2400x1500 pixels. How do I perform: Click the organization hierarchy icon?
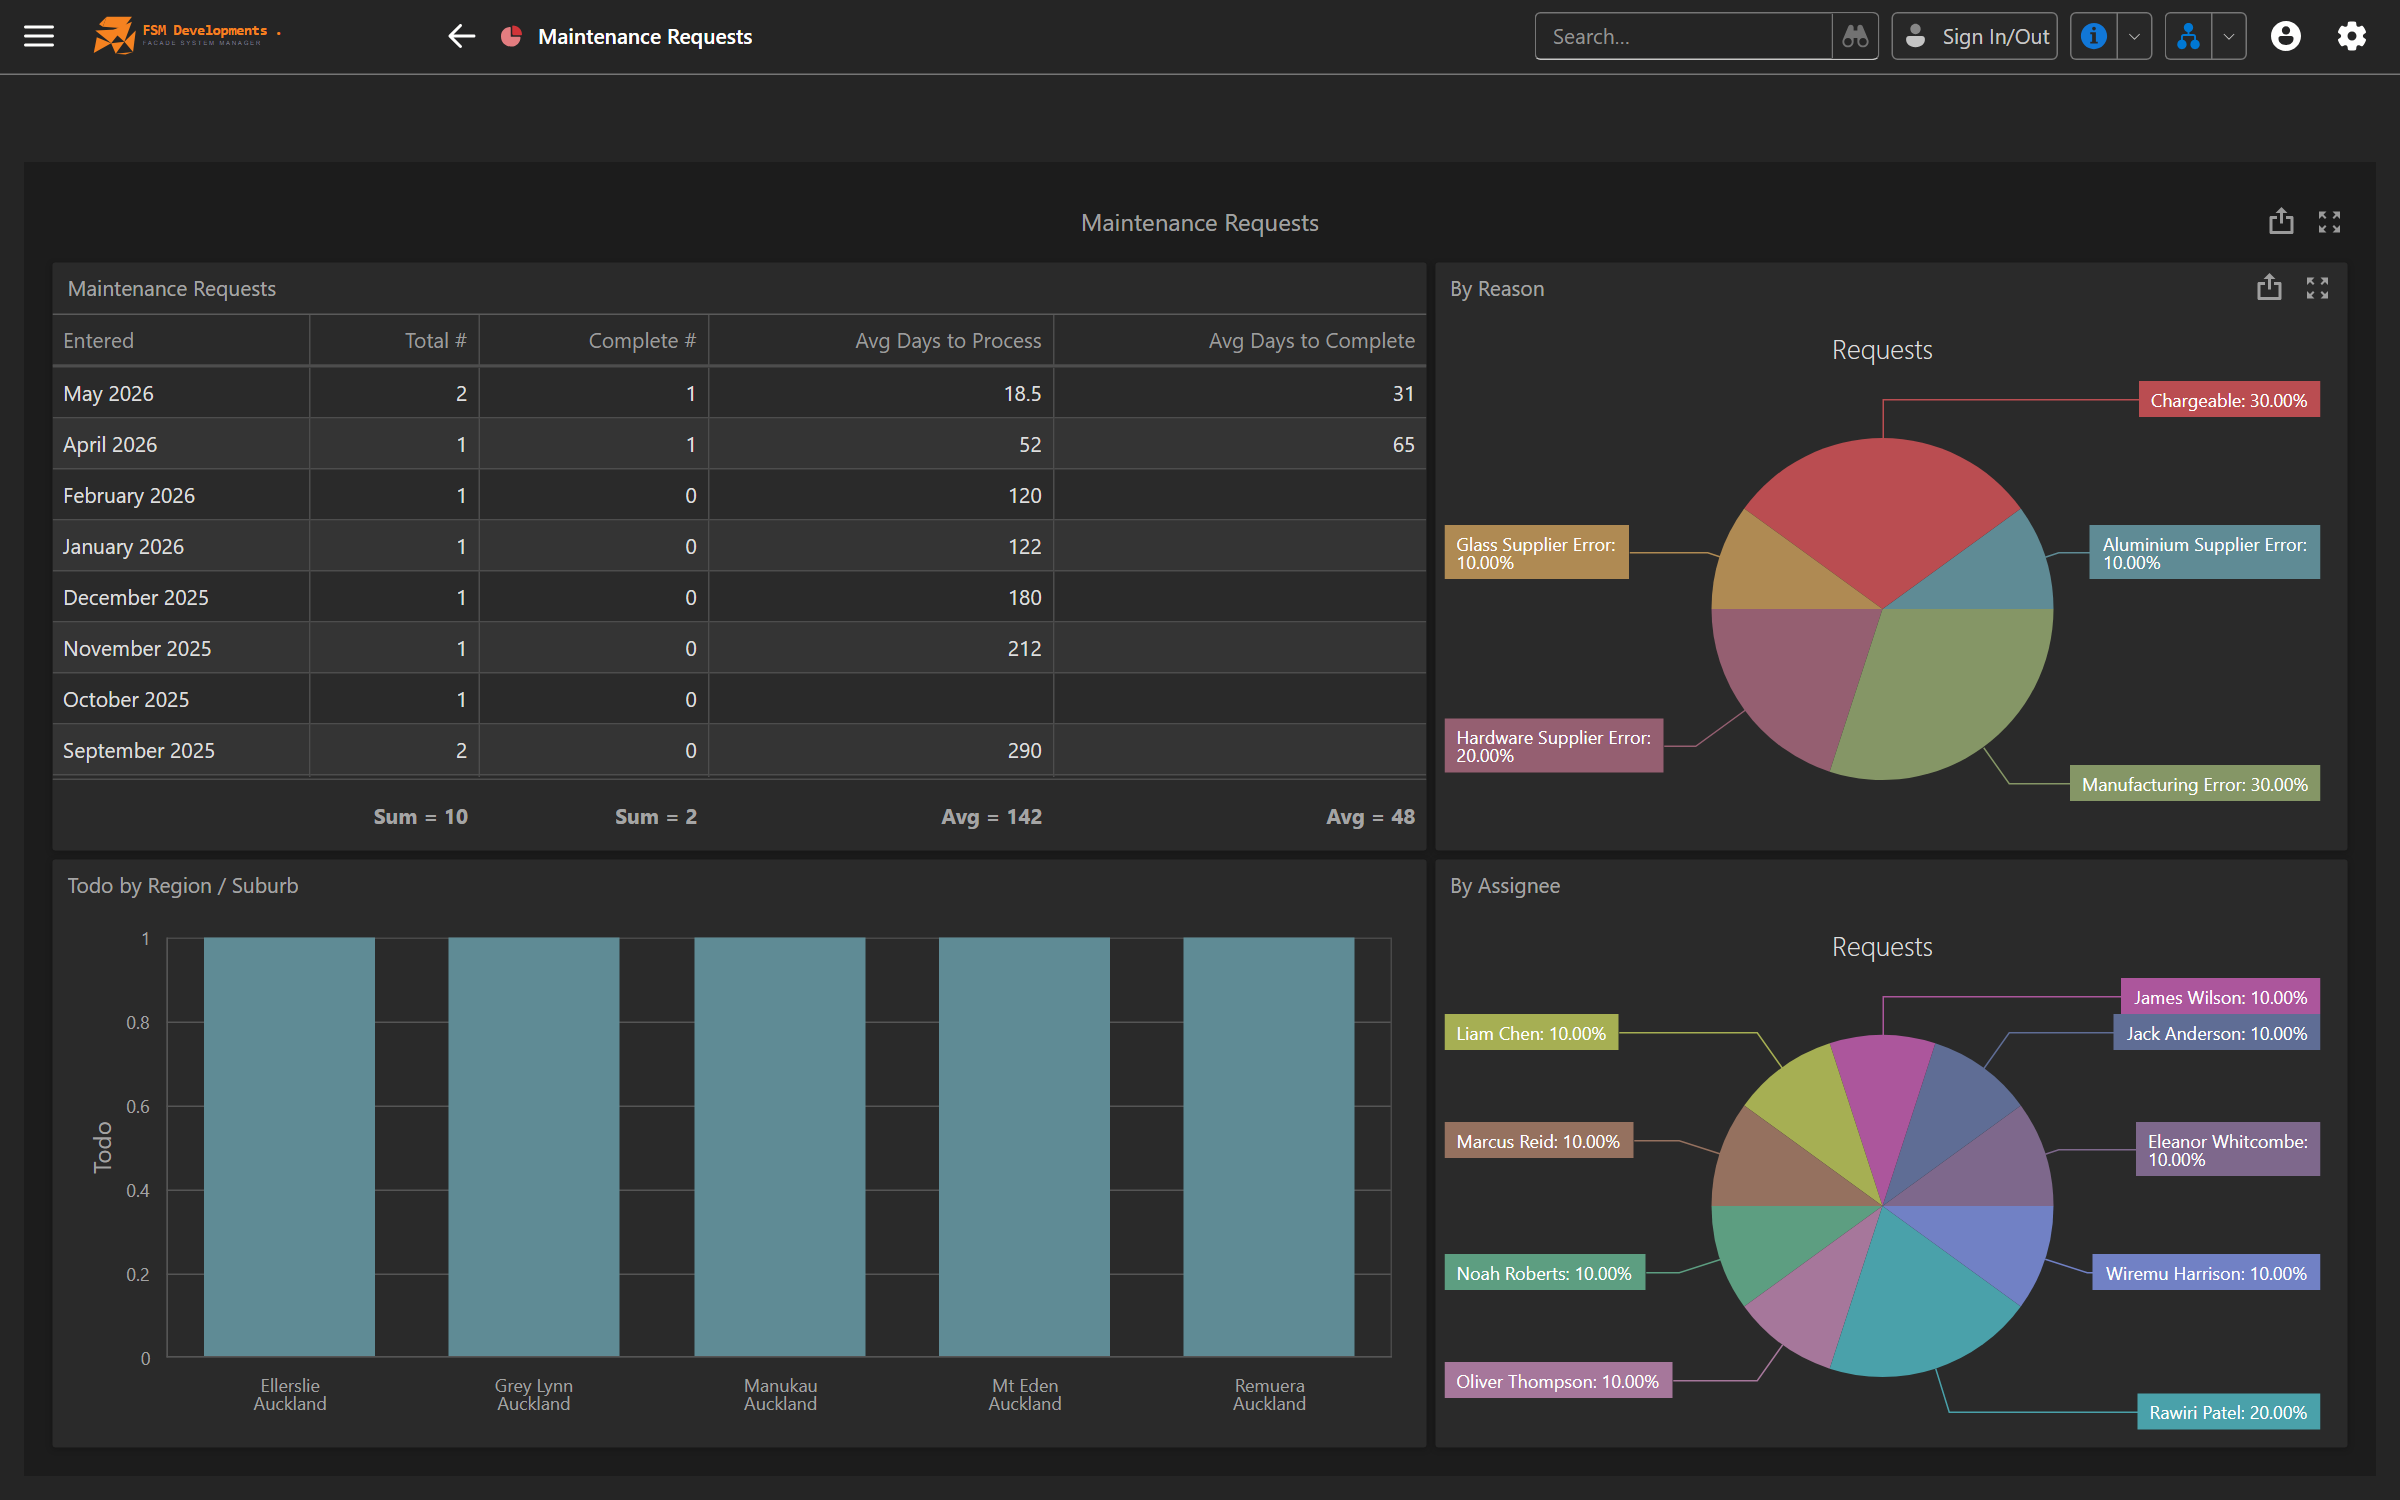(2189, 36)
